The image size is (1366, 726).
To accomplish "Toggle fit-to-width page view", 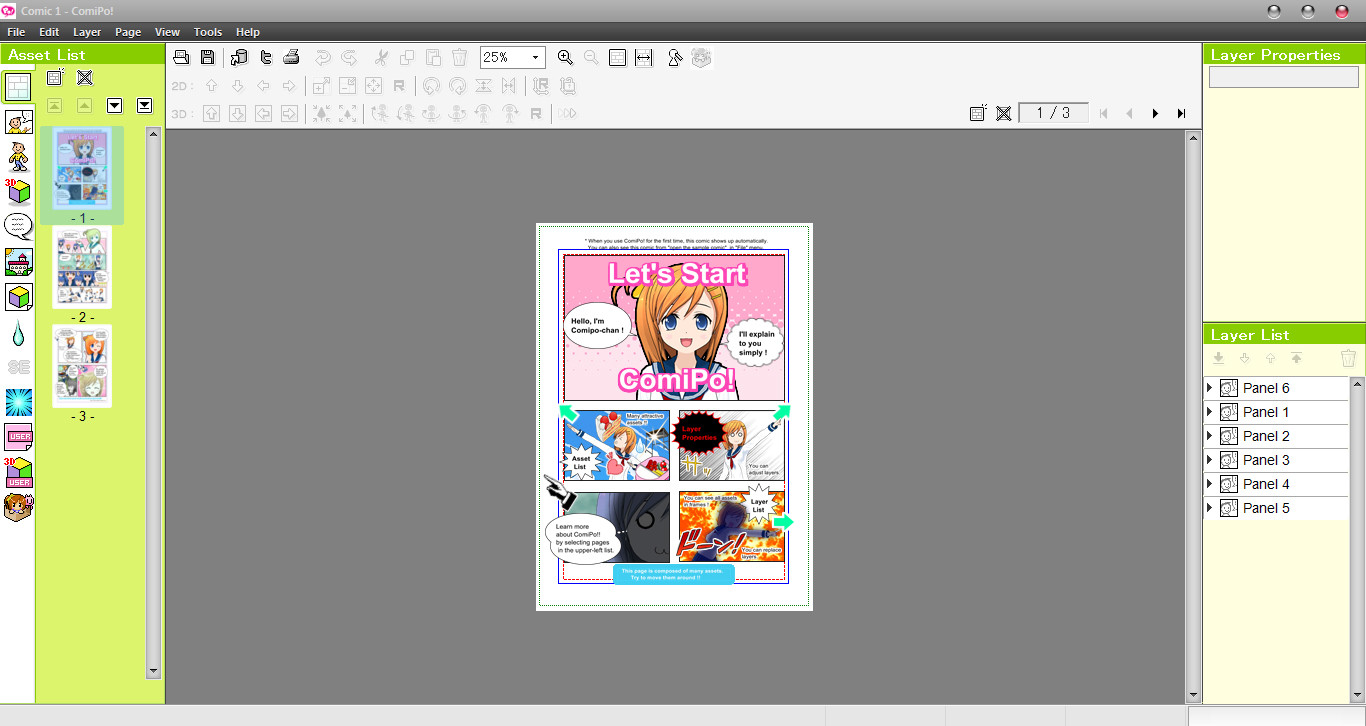I will 643,57.
